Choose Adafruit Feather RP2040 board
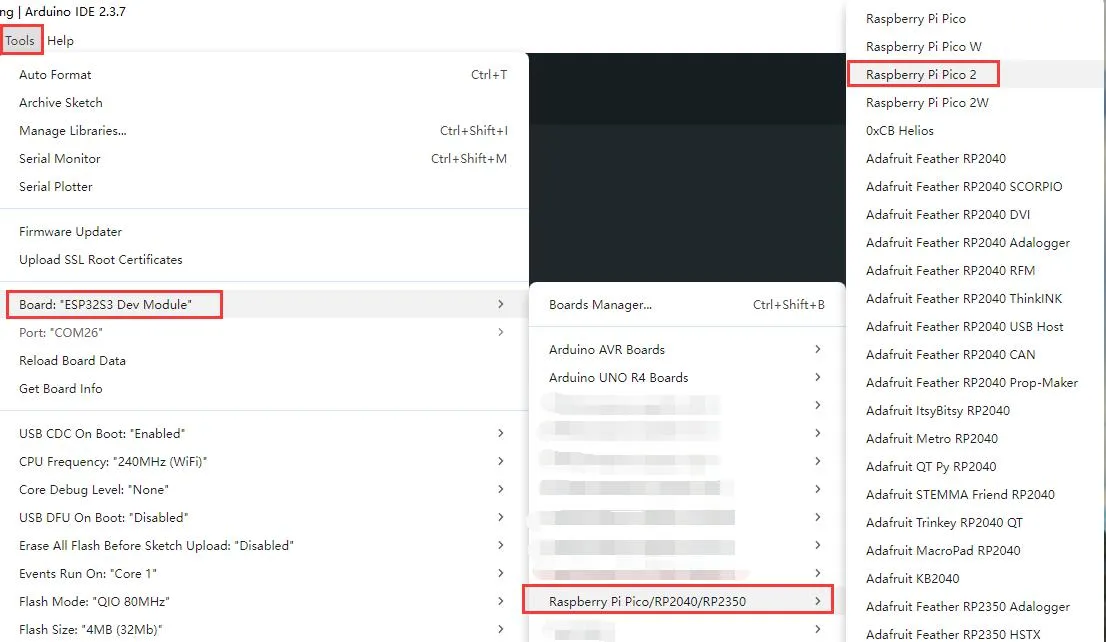The height and width of the screenshot is (642, 1106). (936, 159)
